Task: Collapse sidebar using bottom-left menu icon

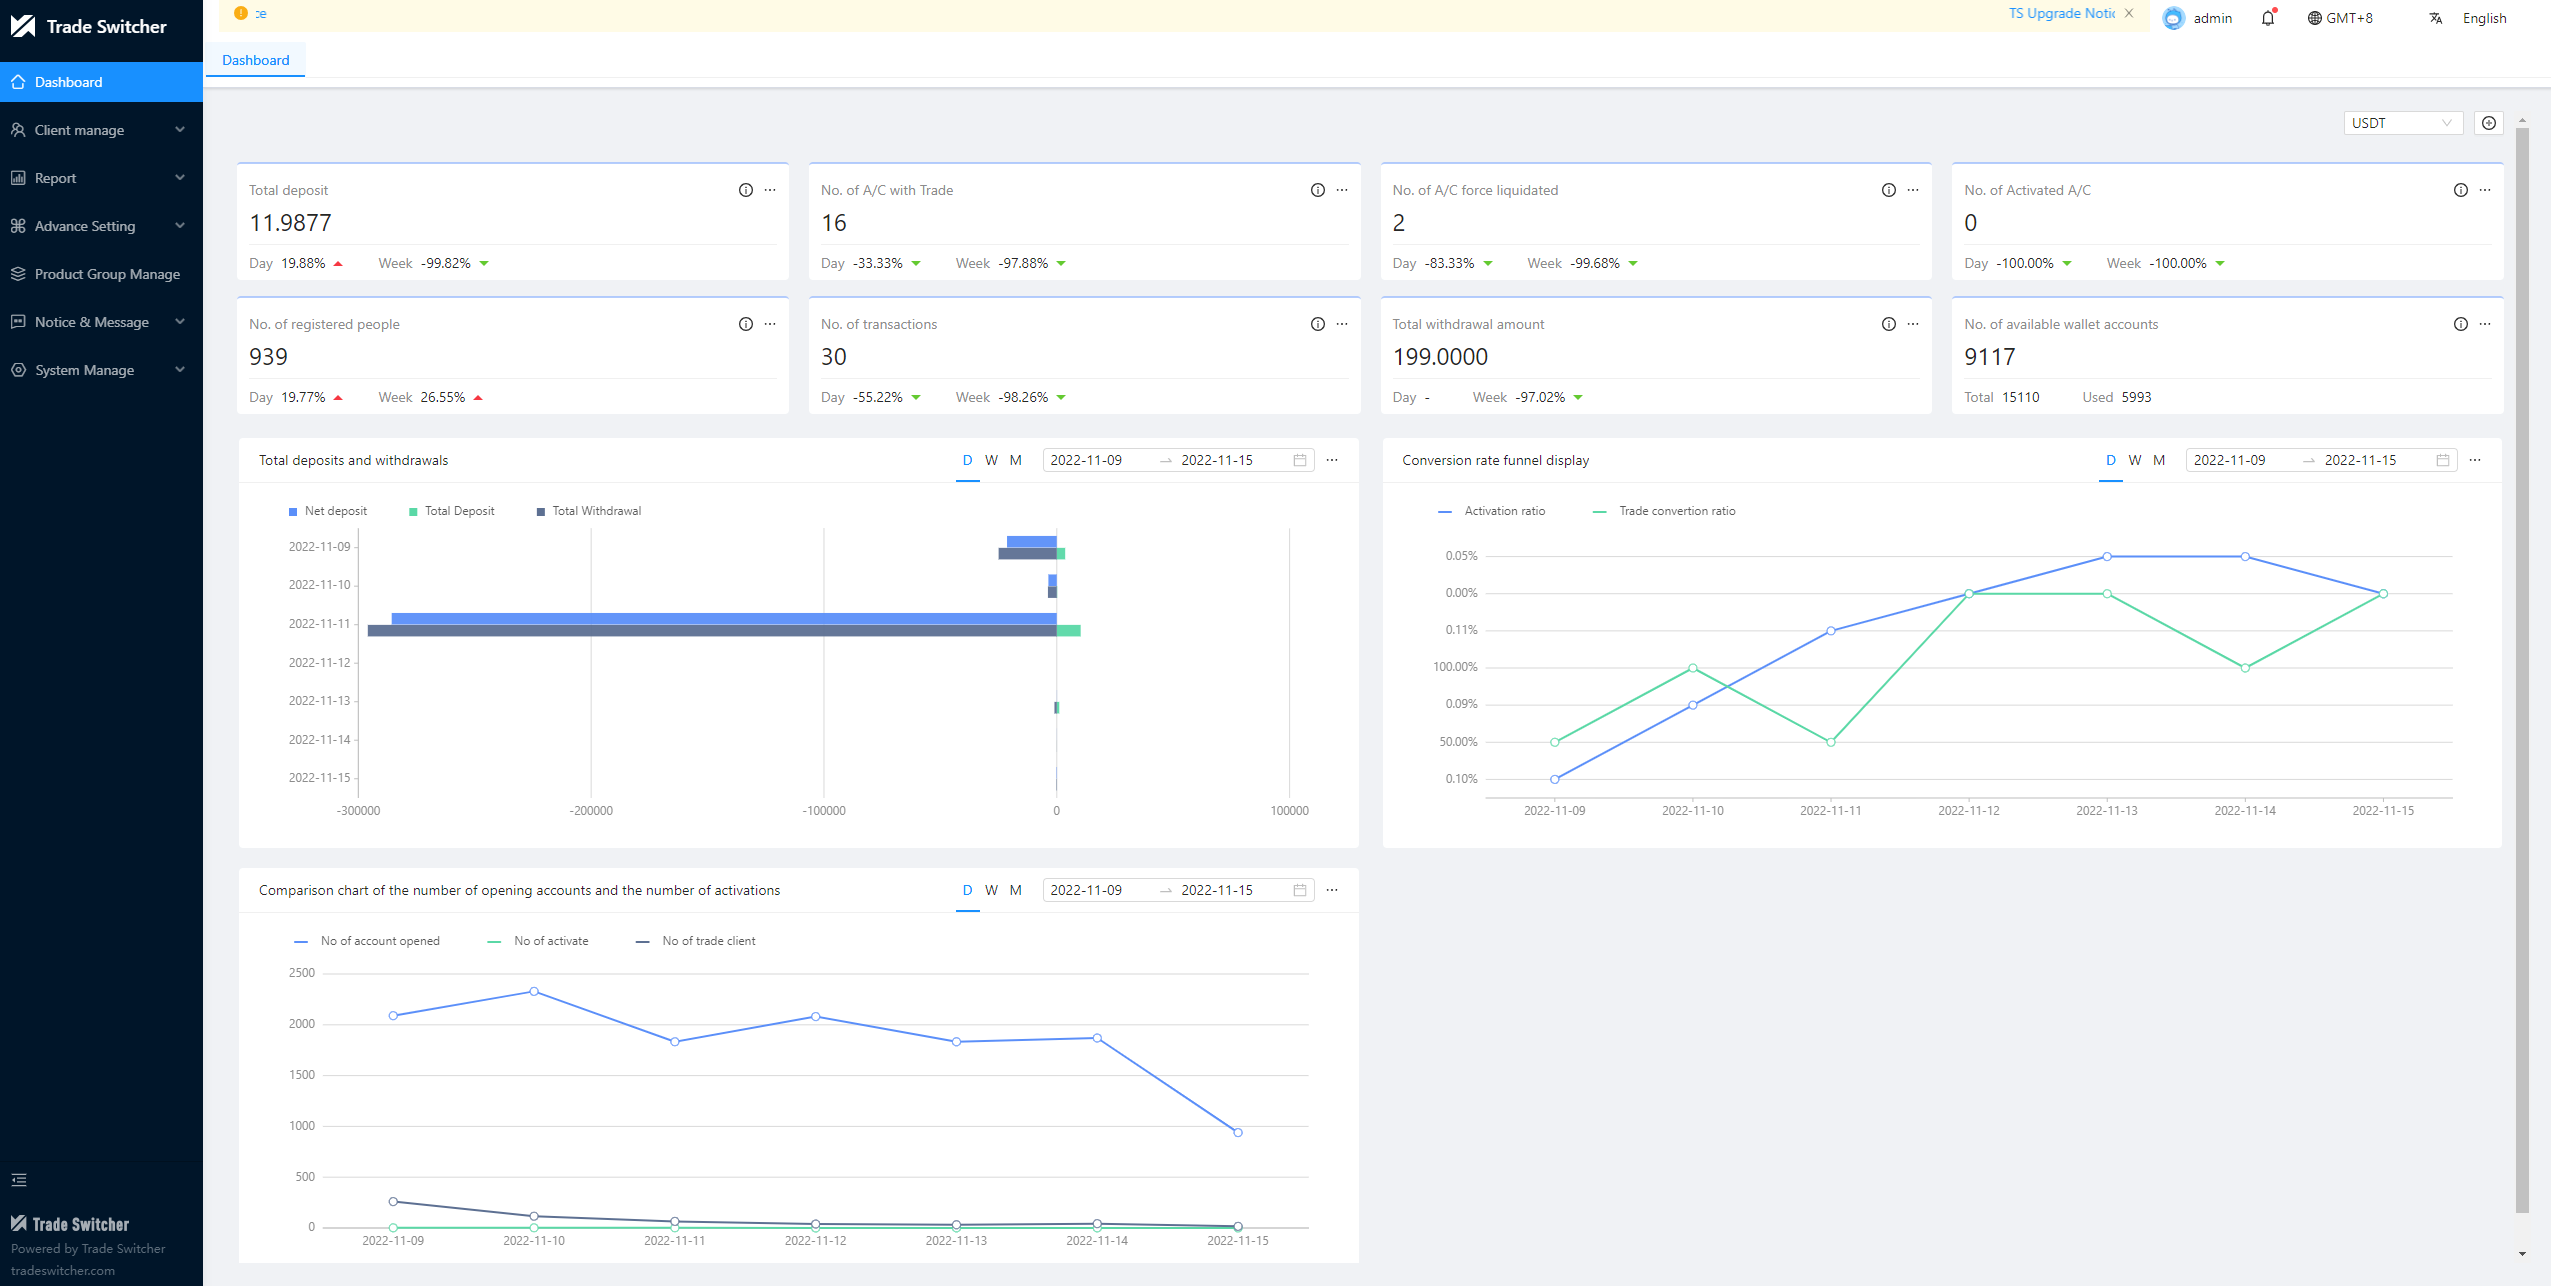Action: 19,1180
